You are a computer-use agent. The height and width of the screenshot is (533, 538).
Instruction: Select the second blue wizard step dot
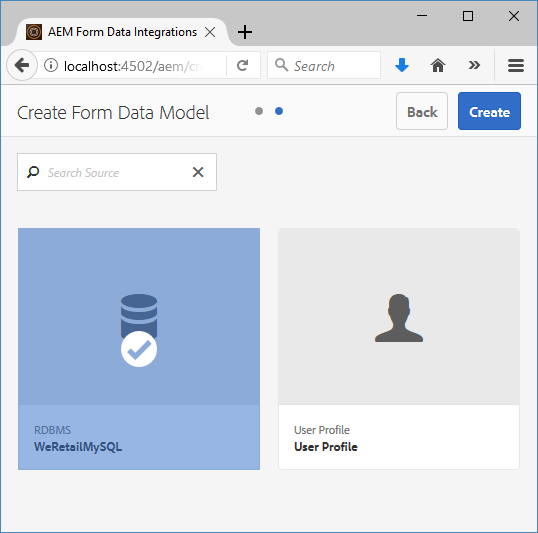click(x=279, y=111)
